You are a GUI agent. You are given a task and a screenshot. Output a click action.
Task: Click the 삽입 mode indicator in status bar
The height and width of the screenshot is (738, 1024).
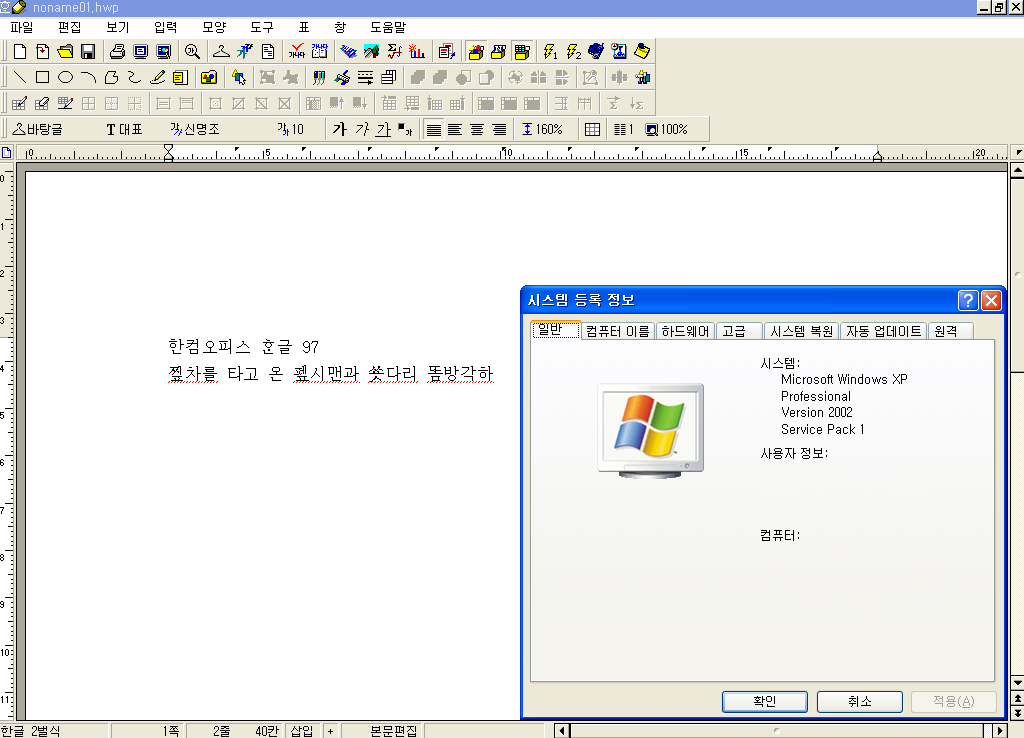[x=301, y=730]
